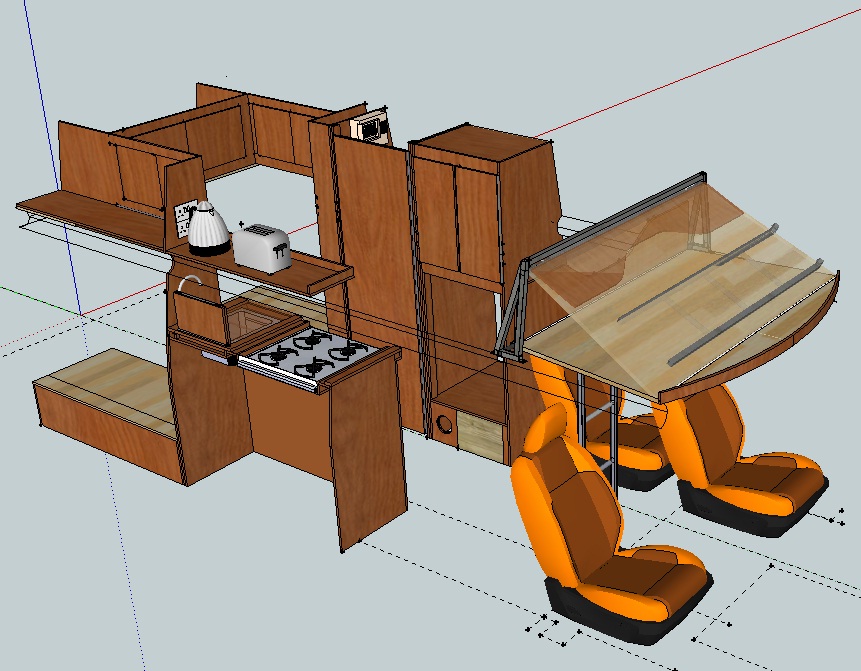This screenshot has height=671, width=861.
Task: Click the white toaster on the shelf
Action: coord(261,247)
